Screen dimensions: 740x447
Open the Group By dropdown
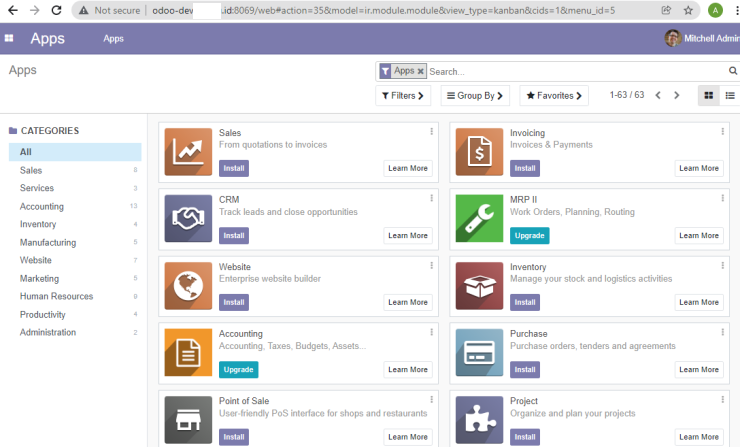[x=475, y=95]
